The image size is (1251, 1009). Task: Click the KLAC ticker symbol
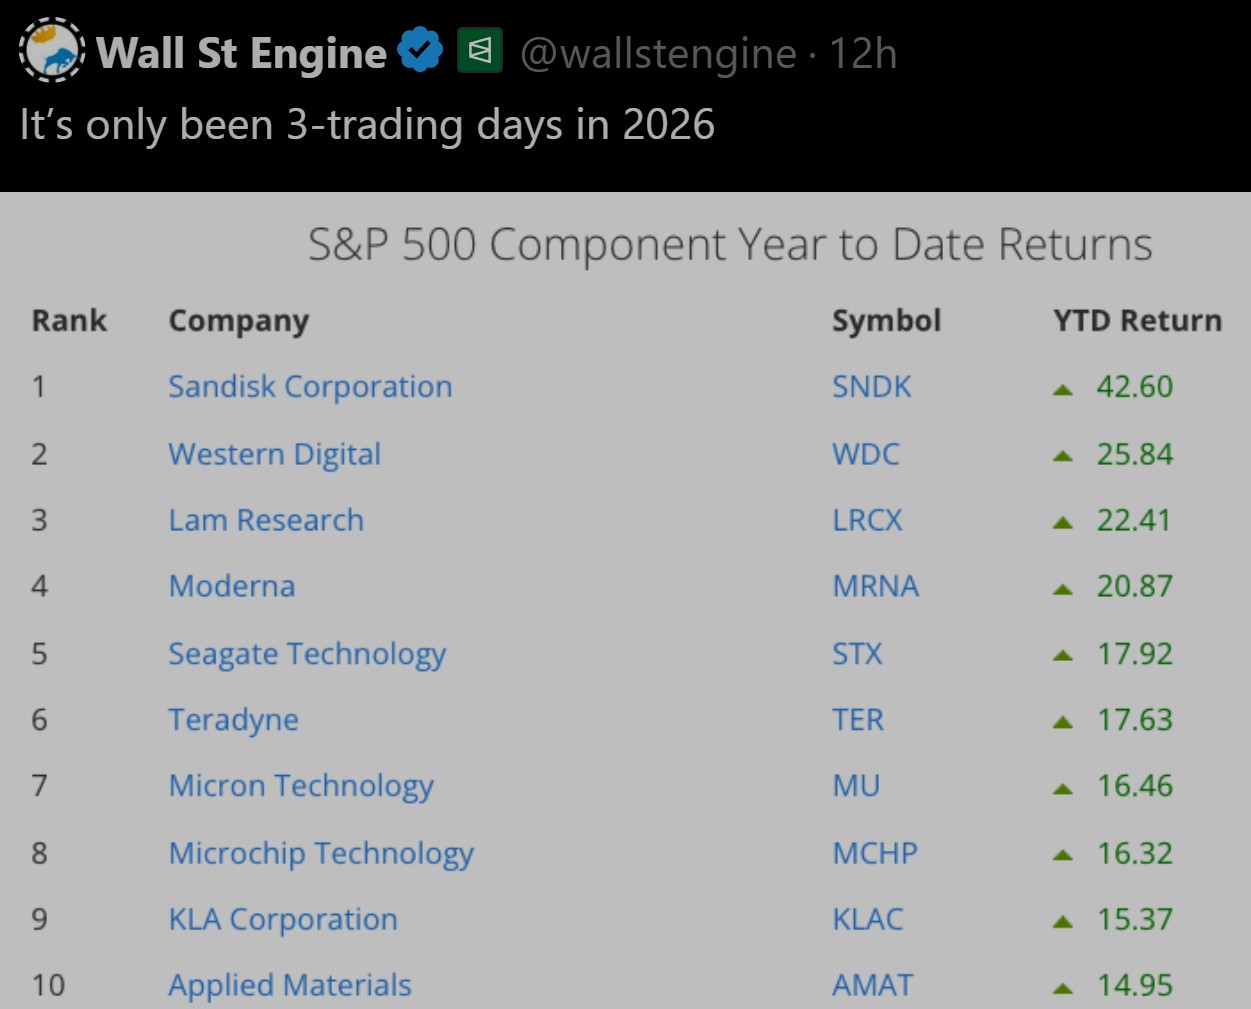point(868,919)
